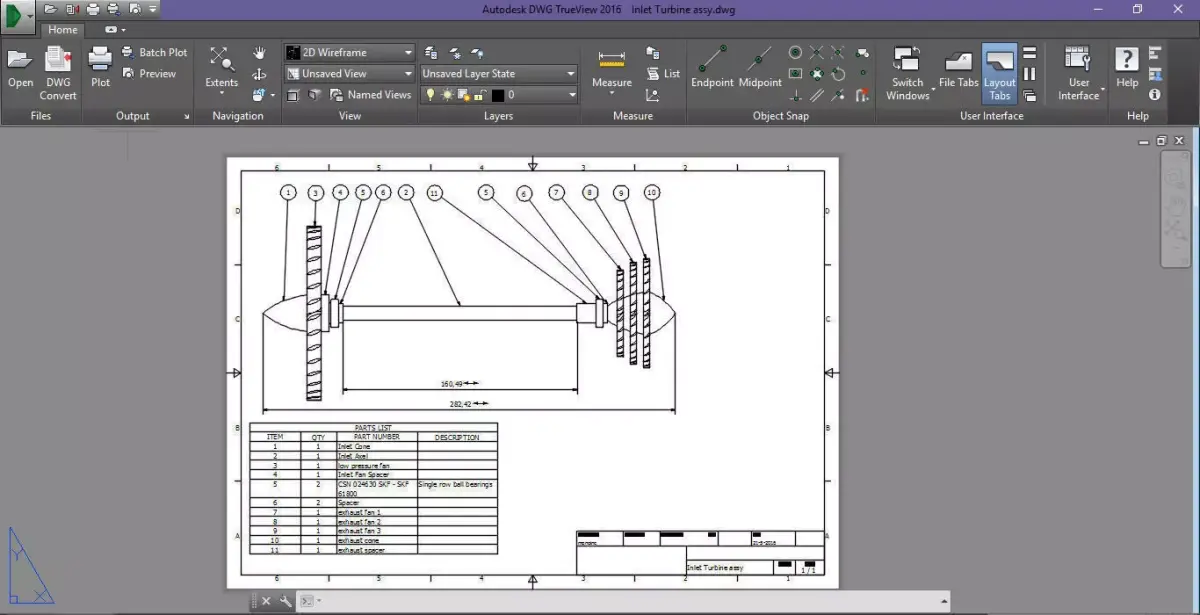Image resolution: width=1200 pixels, height=615 pixels.
Task: Click Perpendicular object snap icon
Action: click(795, 96)
